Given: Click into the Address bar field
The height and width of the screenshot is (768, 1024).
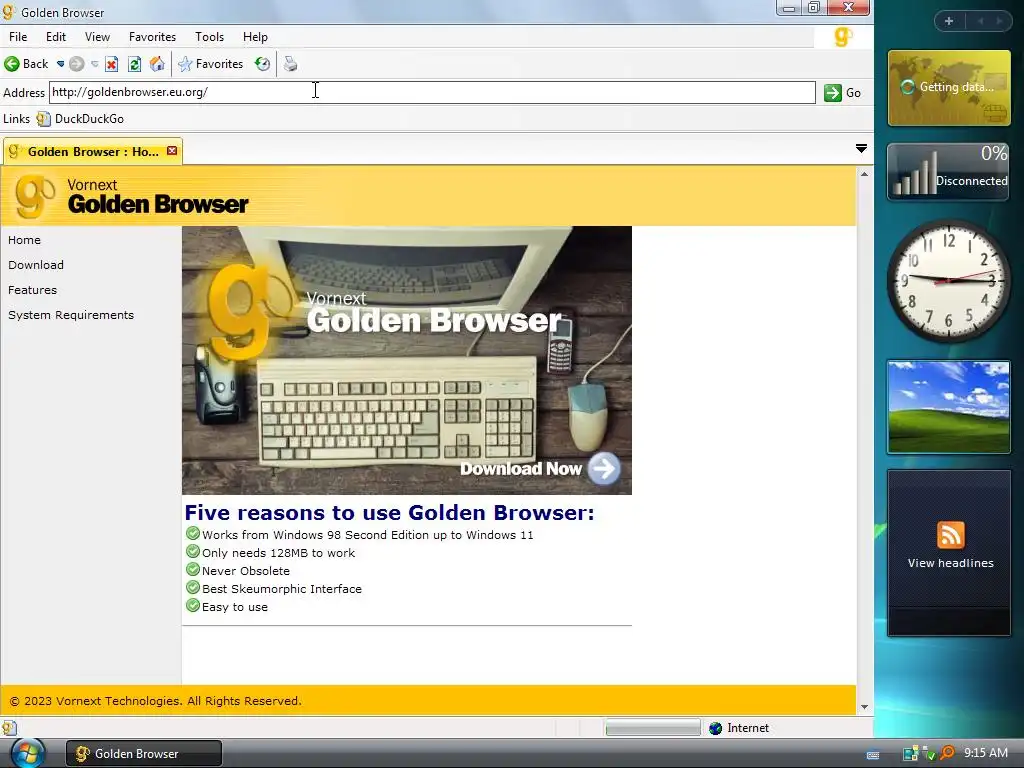Looking at the screenshot, I should [432, 92].
